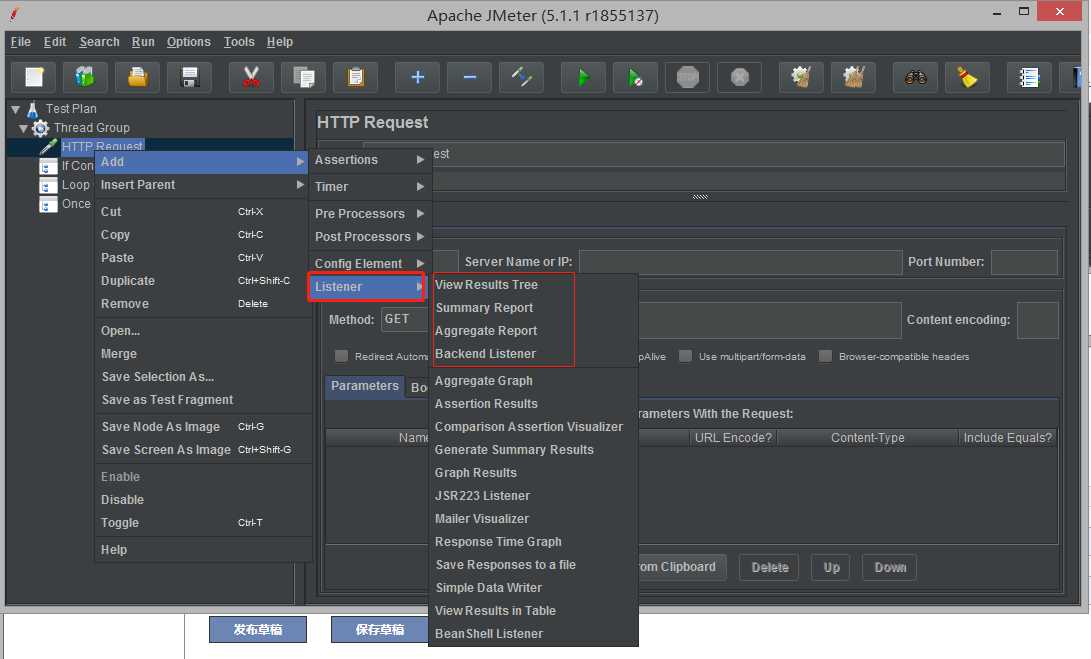Click Start no pauses icon
This screenshot has width=1091, height=659.
635,77
